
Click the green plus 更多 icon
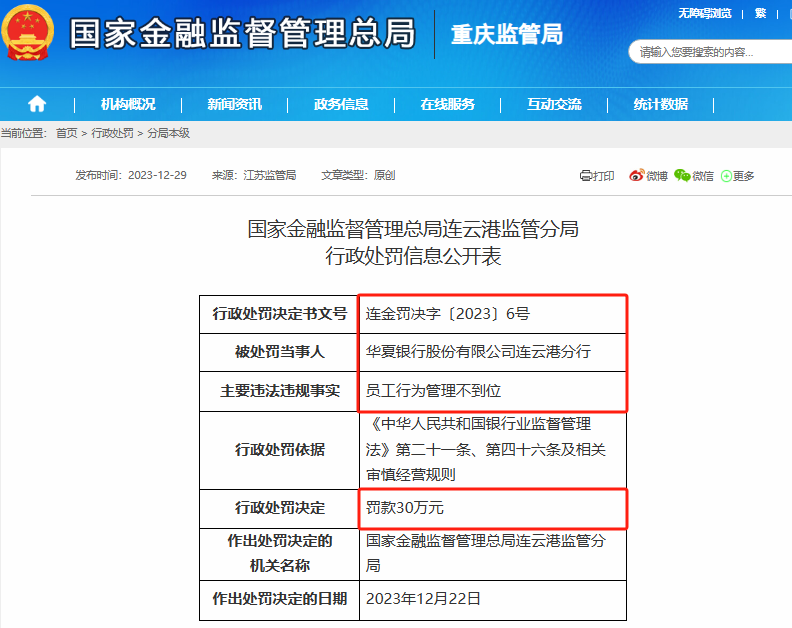[726, 176]
